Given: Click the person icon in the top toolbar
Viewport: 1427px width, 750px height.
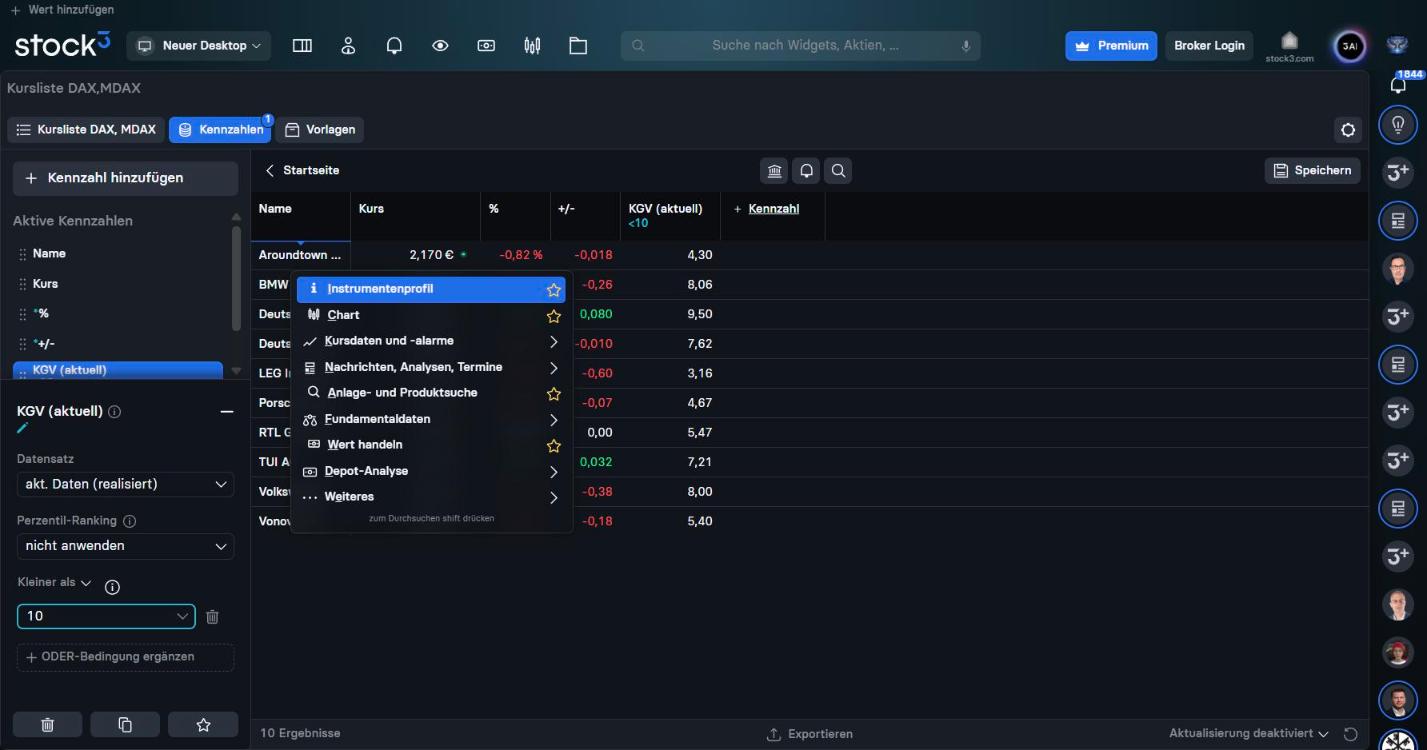Looking at the screenshot, I should (x=348, y=46).
